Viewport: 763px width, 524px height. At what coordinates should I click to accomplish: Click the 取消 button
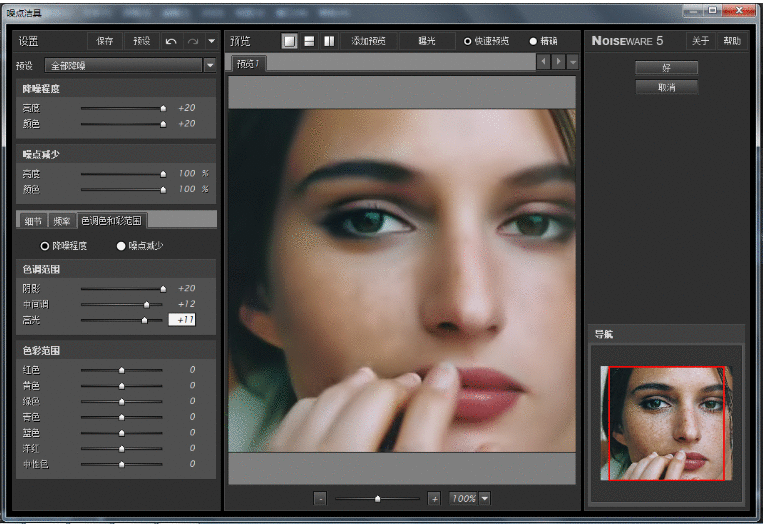coord(666,87)
